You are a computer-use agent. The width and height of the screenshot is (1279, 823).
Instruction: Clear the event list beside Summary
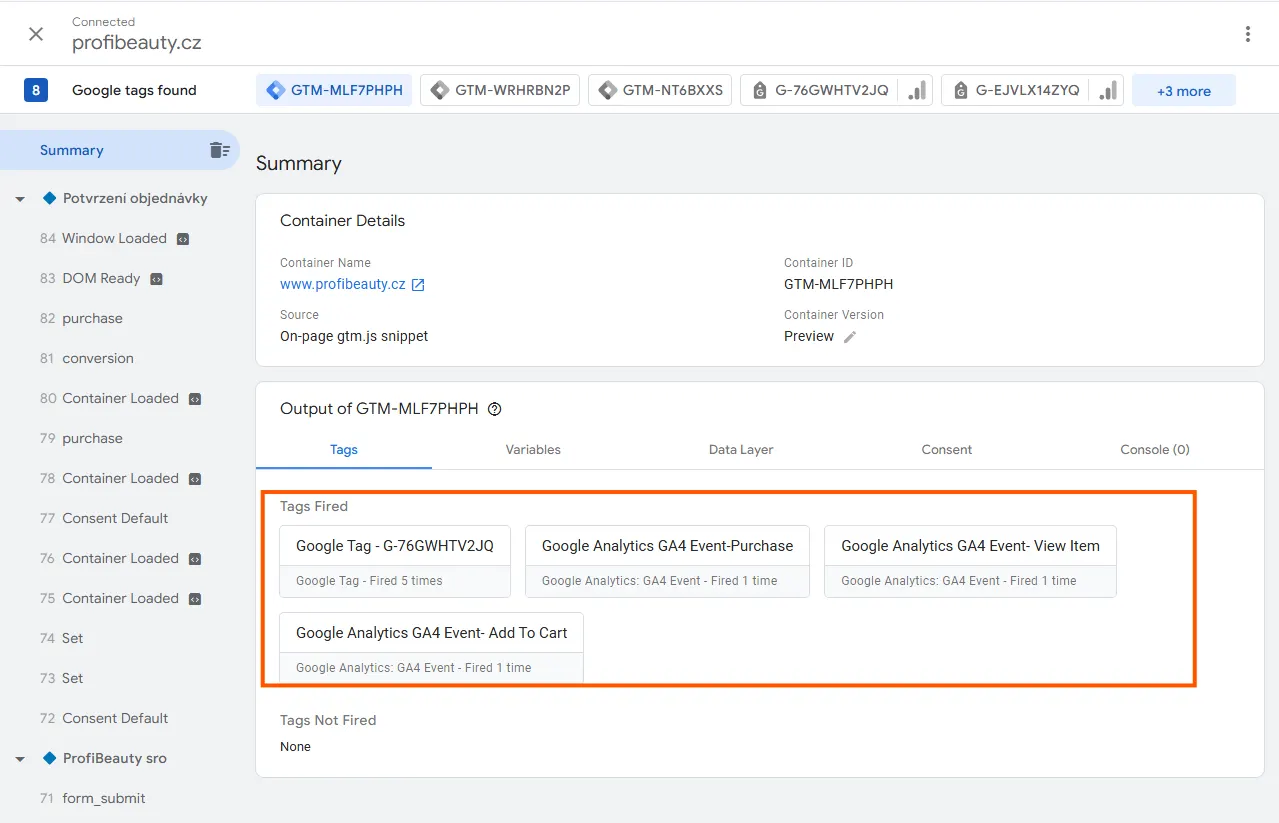tap(219, 150)
